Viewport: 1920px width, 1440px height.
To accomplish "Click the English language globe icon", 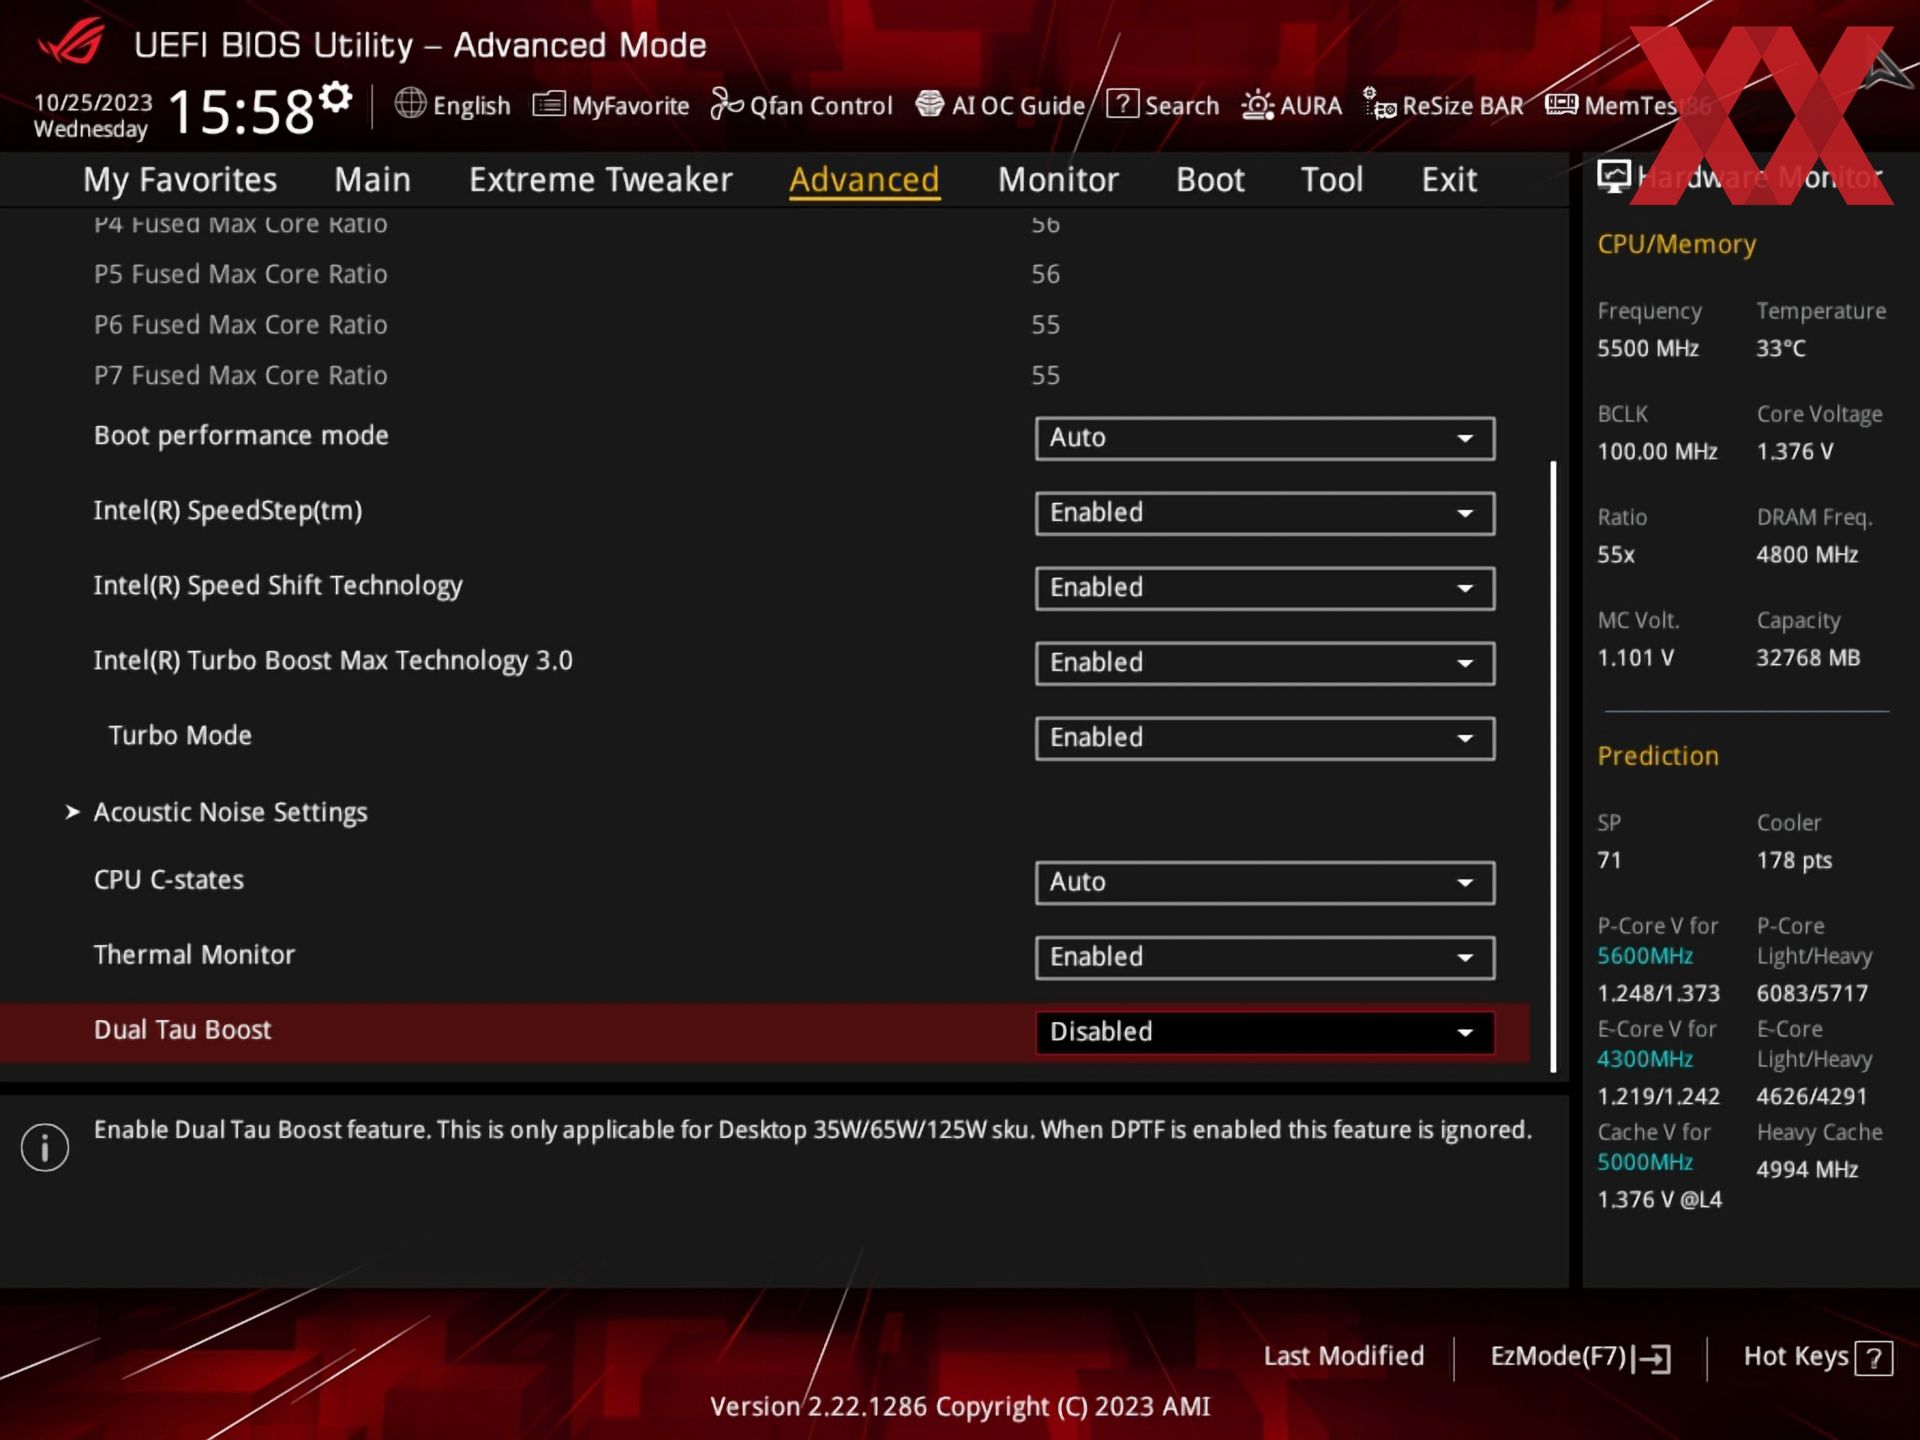I will point(410,103).
